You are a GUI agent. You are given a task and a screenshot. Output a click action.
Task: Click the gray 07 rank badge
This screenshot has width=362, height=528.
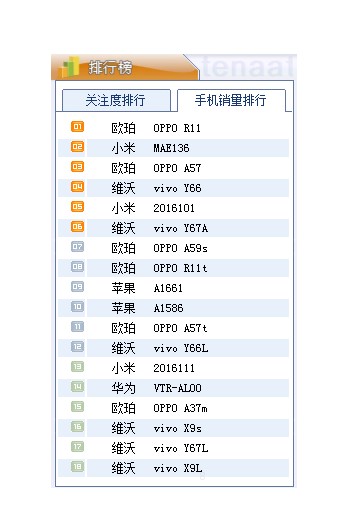[x=77, y=247]
